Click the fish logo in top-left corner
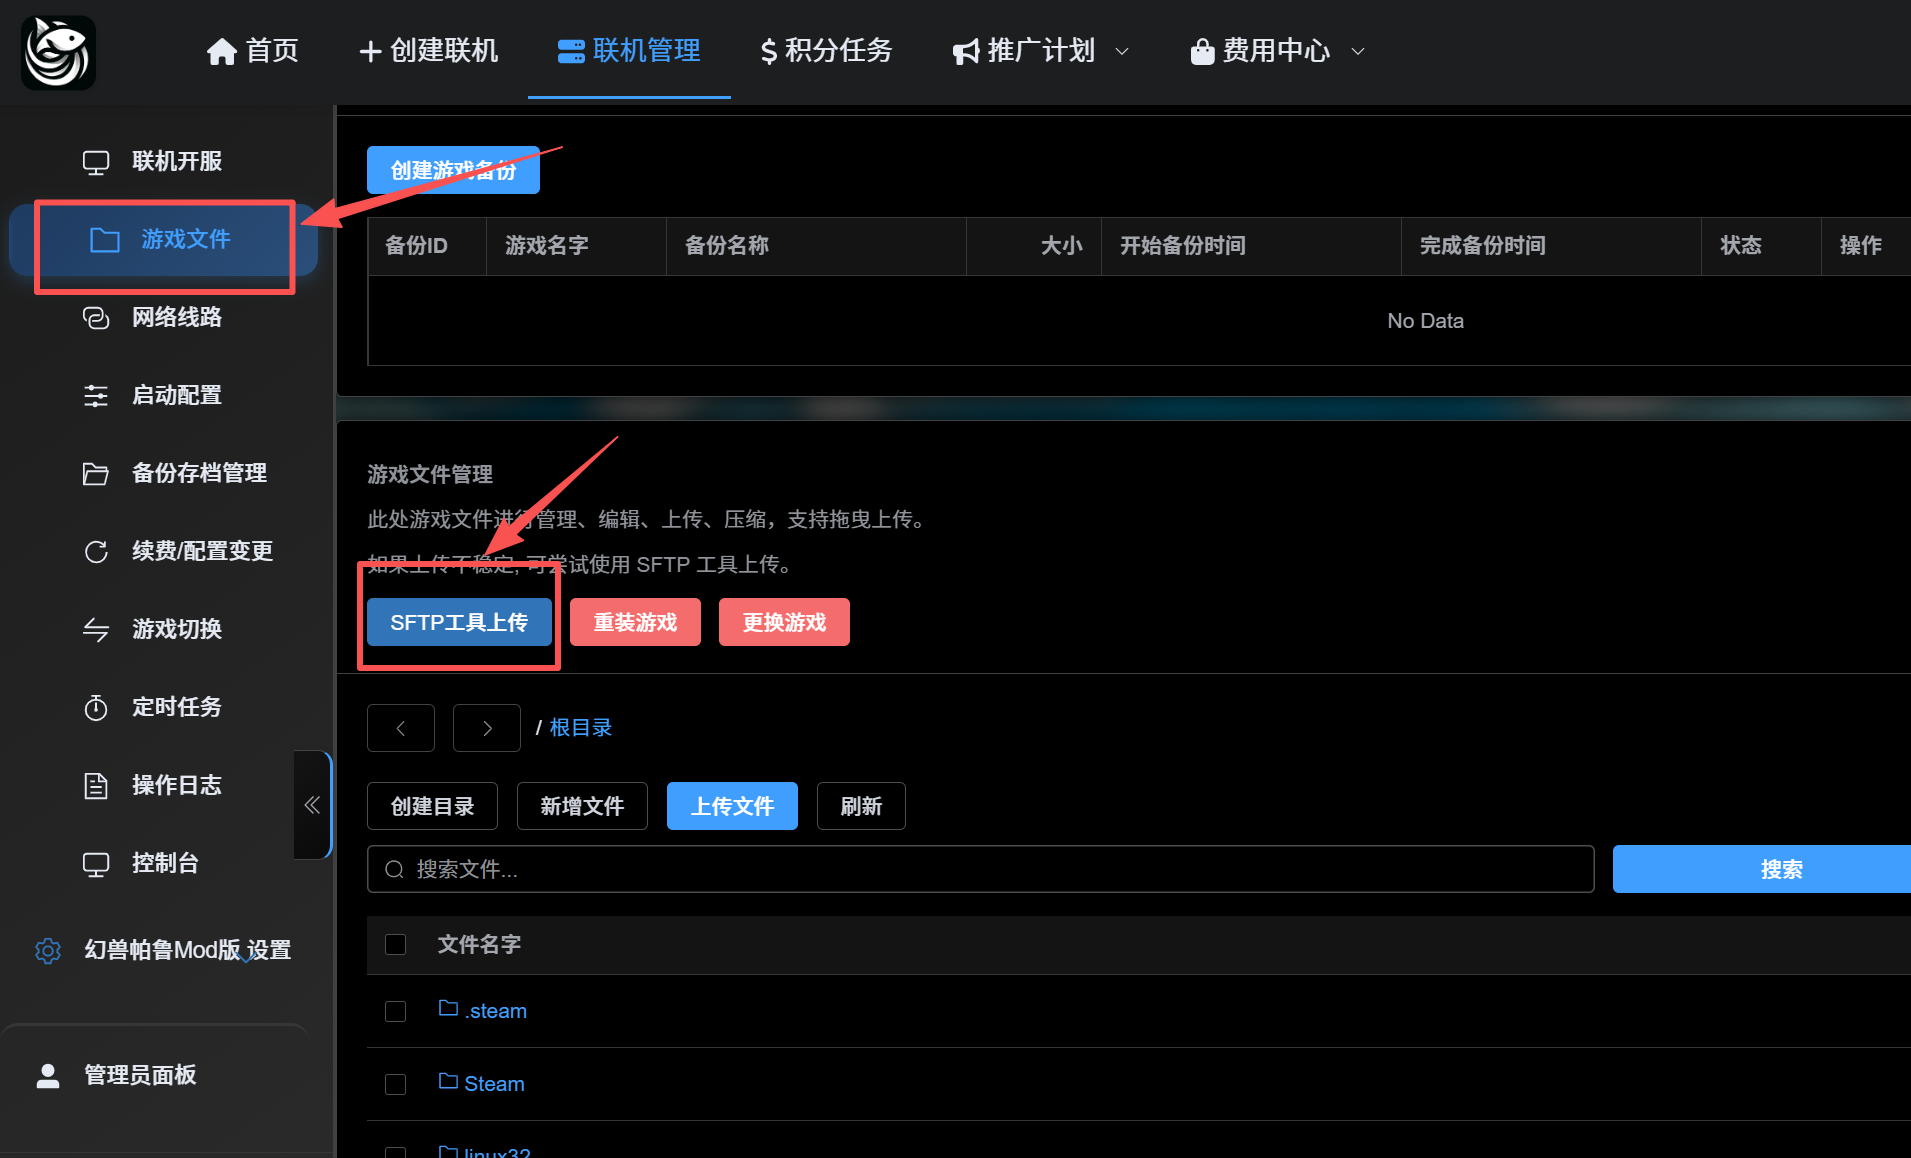This screenshot has width=1911, height=1158. pyautogui.click(x=58, y=53)
